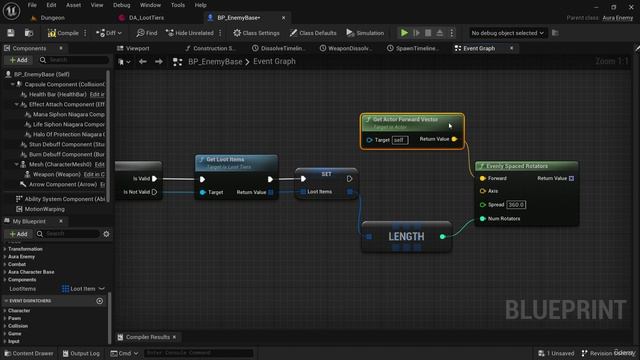Viewport: 640px width, 360px height.
Task: Select the Arrow Component row
Action: (61, 184)
